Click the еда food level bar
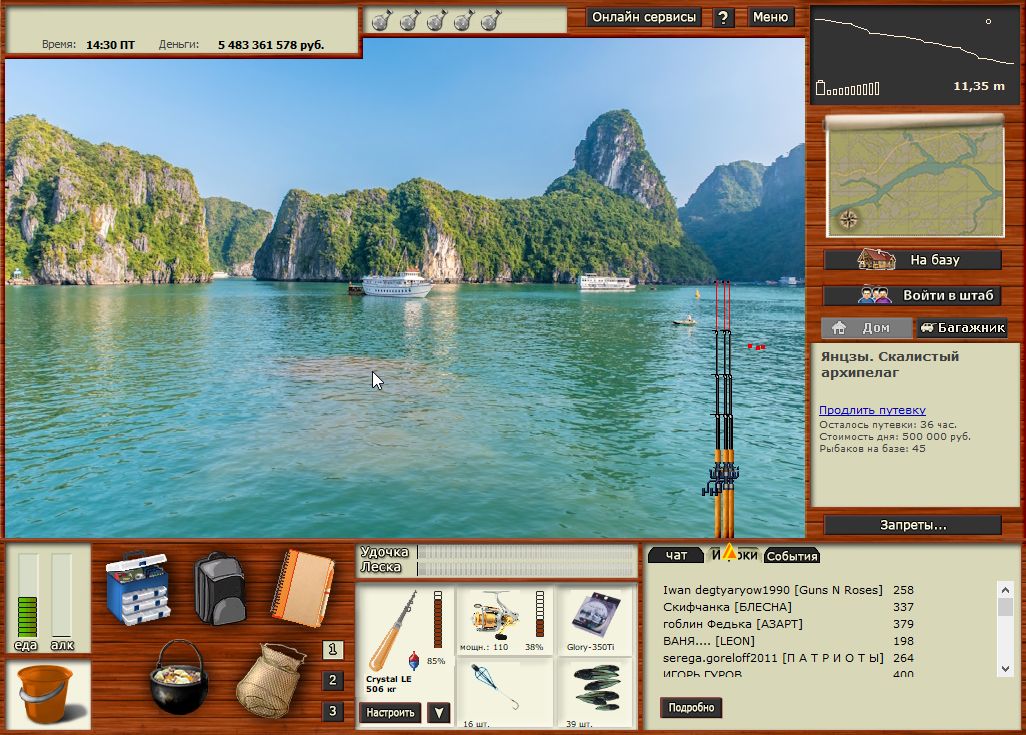Viewport: 1026px width, 735px height. tap(27, 595)
